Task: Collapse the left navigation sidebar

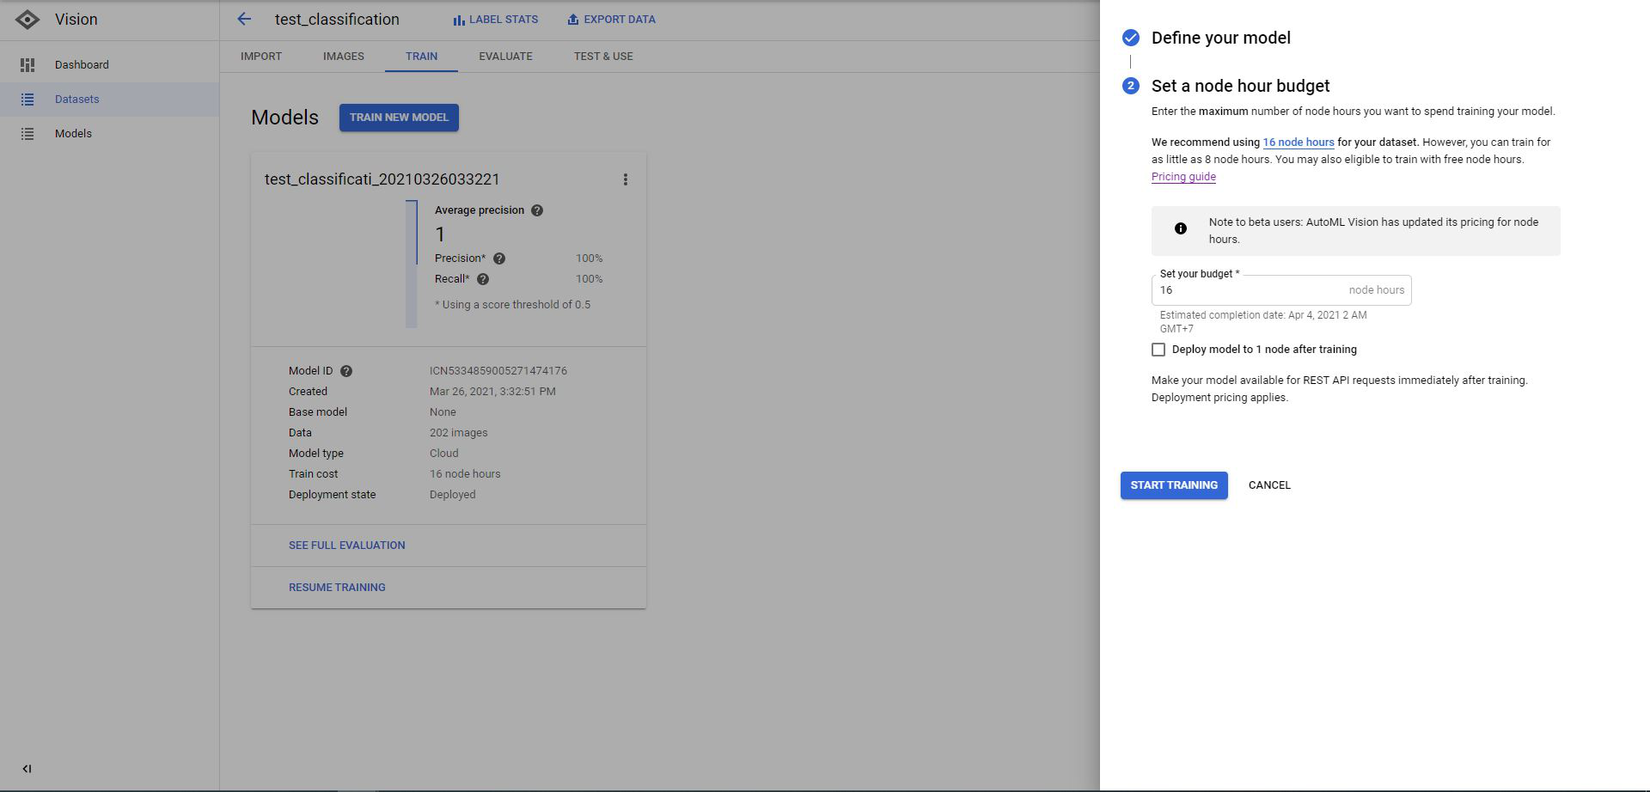Action: [27, 769]
